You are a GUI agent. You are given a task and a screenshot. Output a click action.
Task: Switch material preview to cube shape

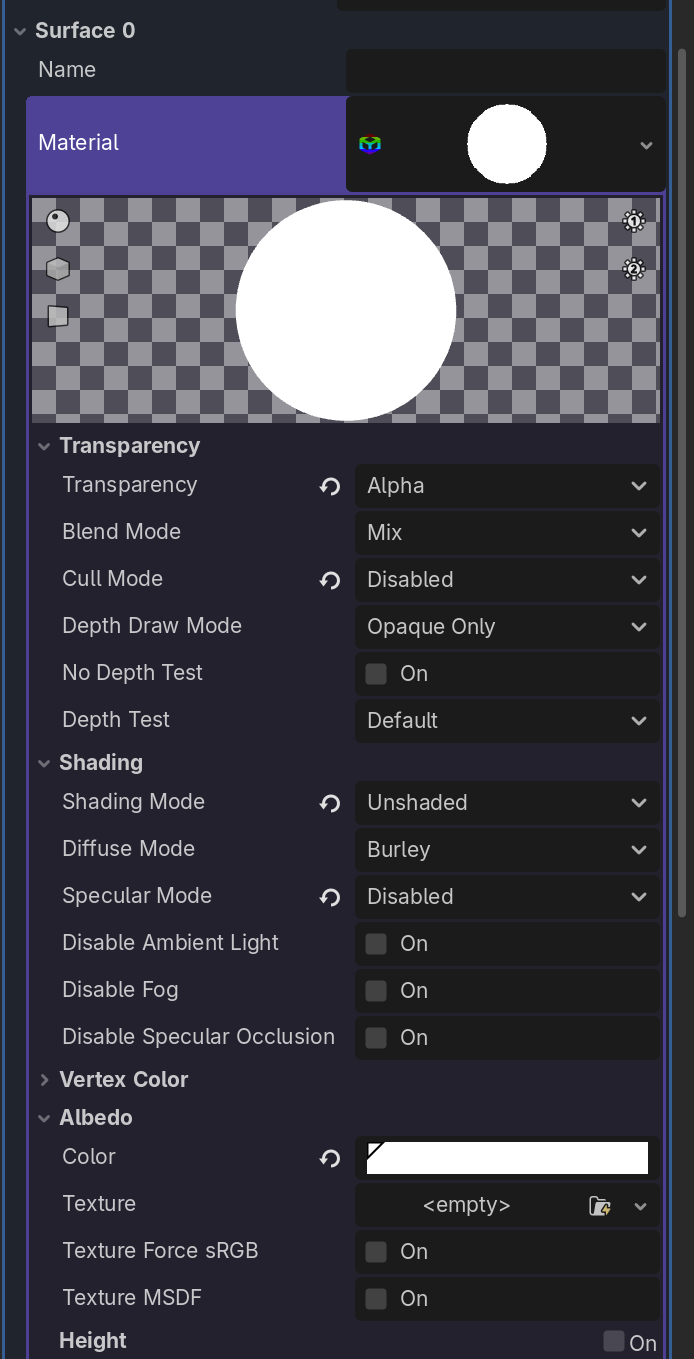coord(58,269)
